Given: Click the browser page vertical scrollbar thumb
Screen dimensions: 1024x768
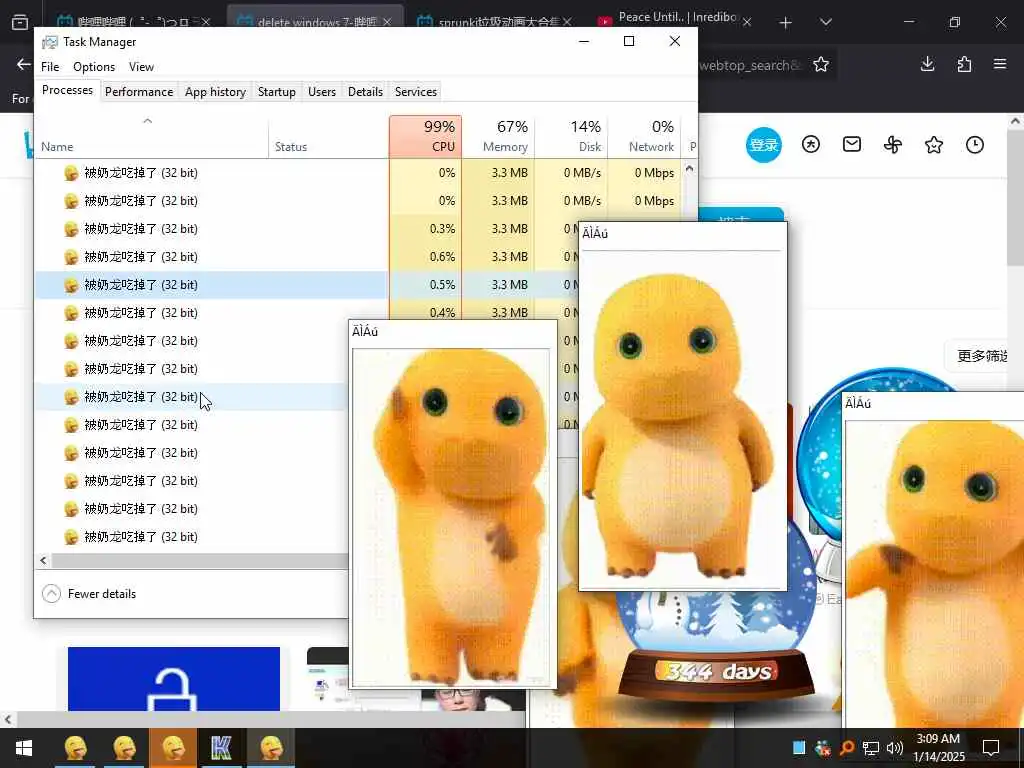Looking at the screenshot, I should (1016, 197).
